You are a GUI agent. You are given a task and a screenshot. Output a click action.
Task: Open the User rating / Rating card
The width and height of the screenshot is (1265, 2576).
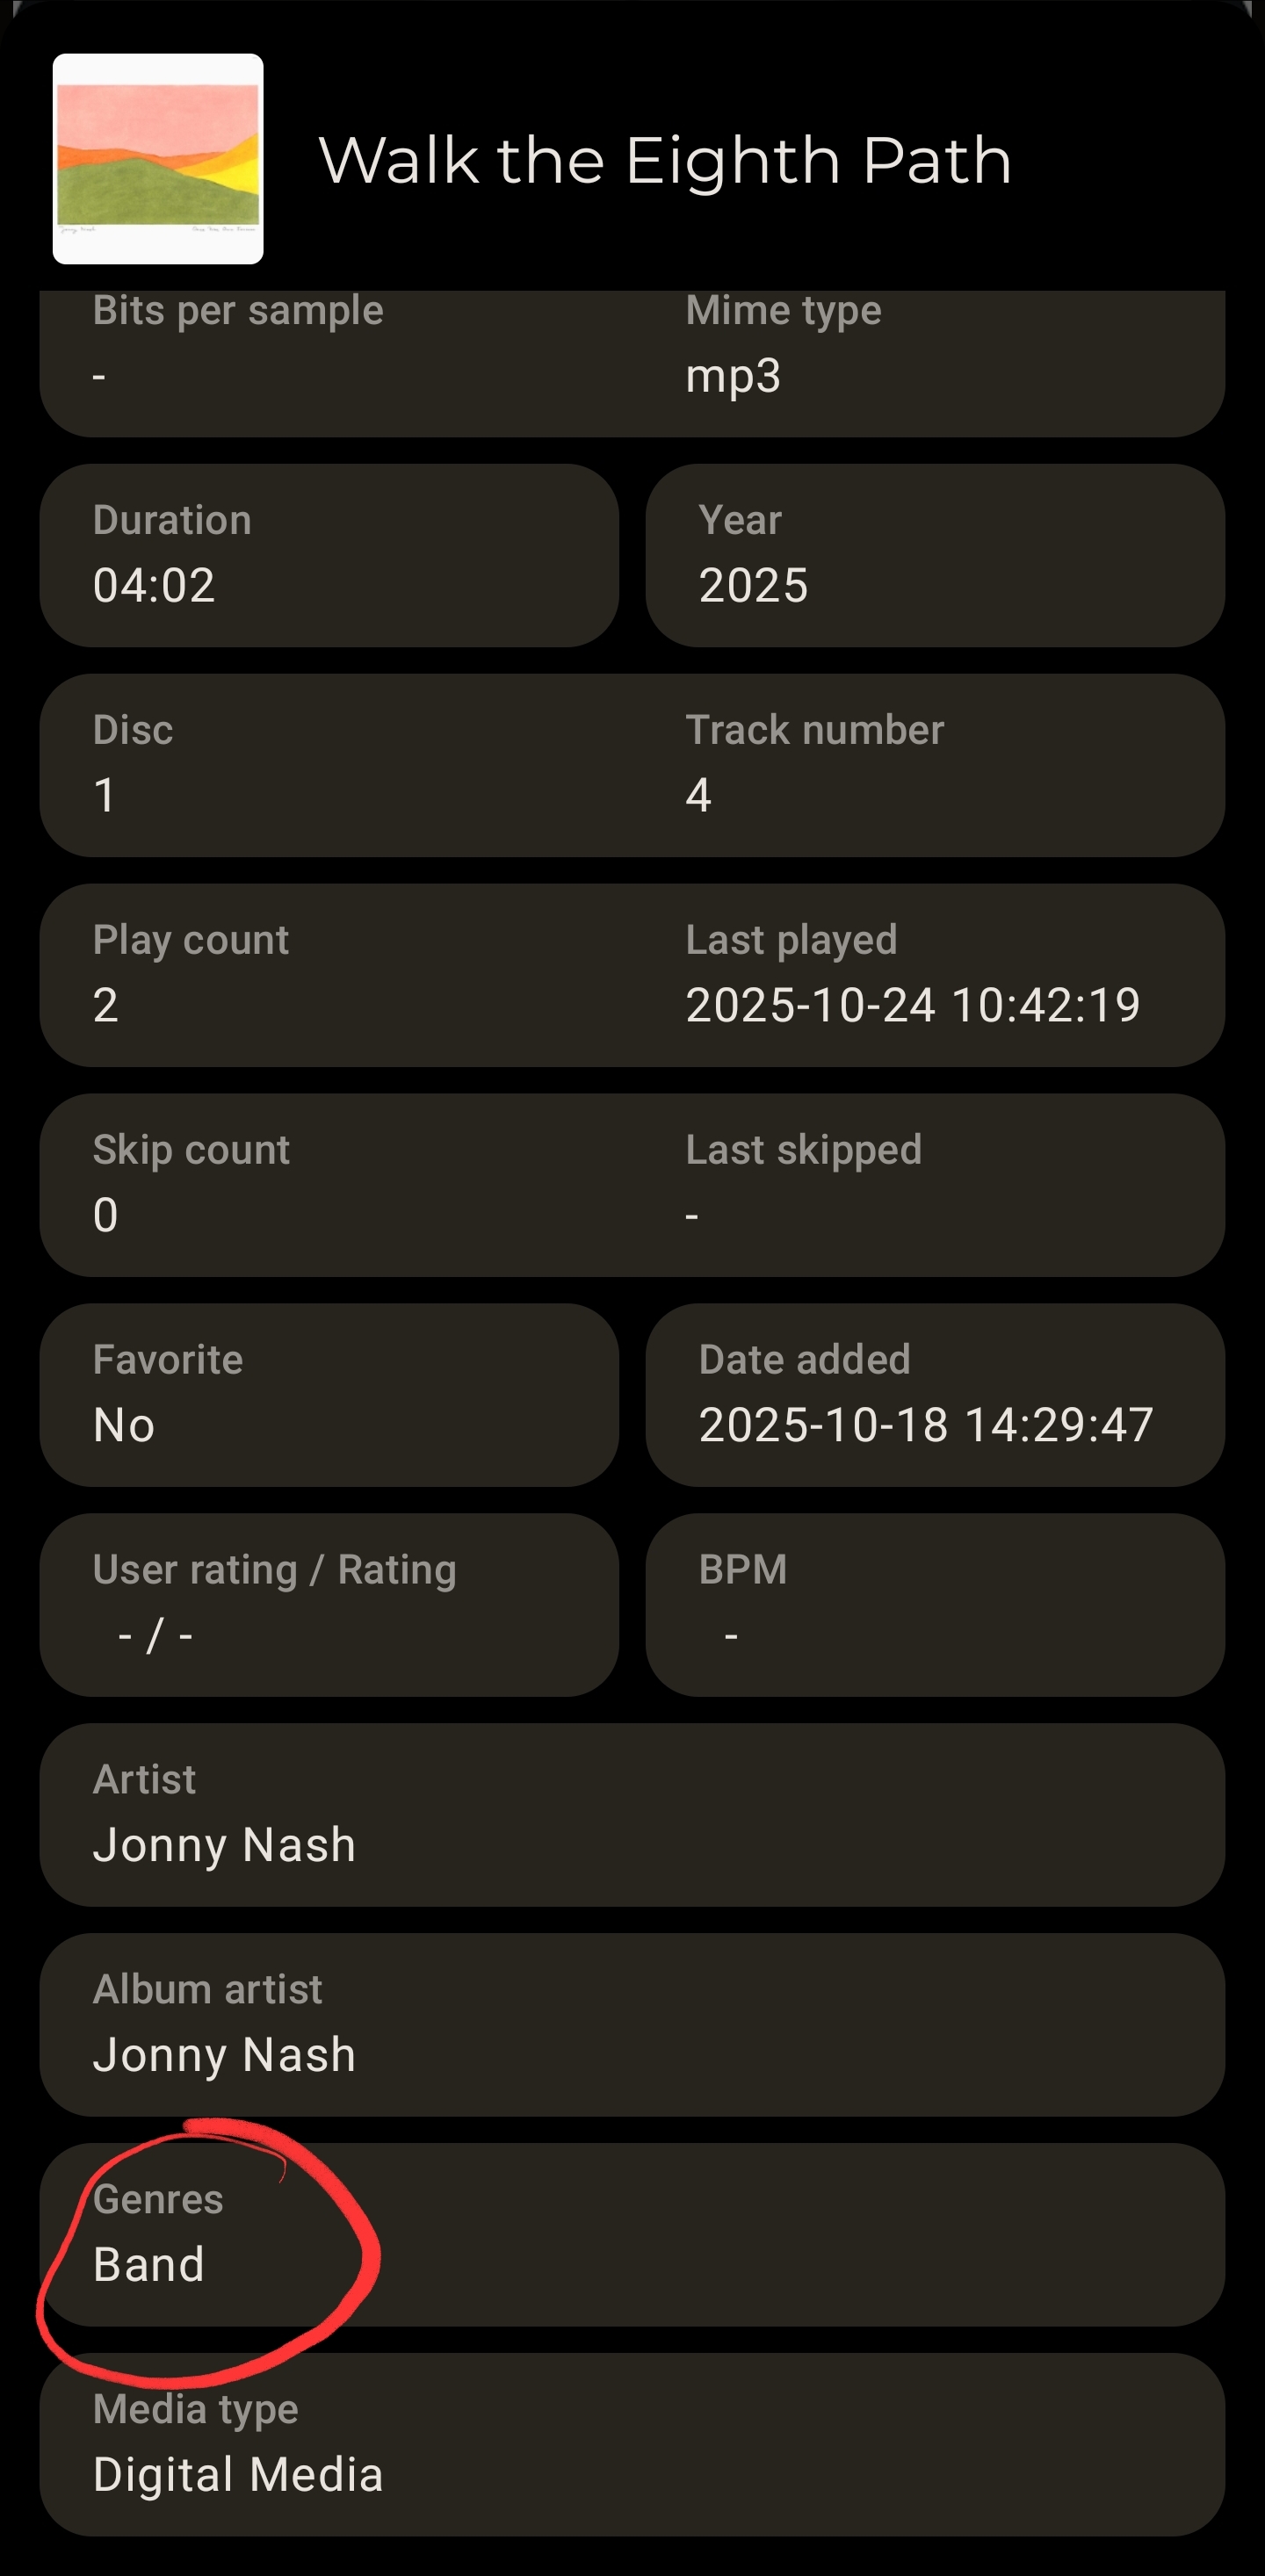[329, 1604]
